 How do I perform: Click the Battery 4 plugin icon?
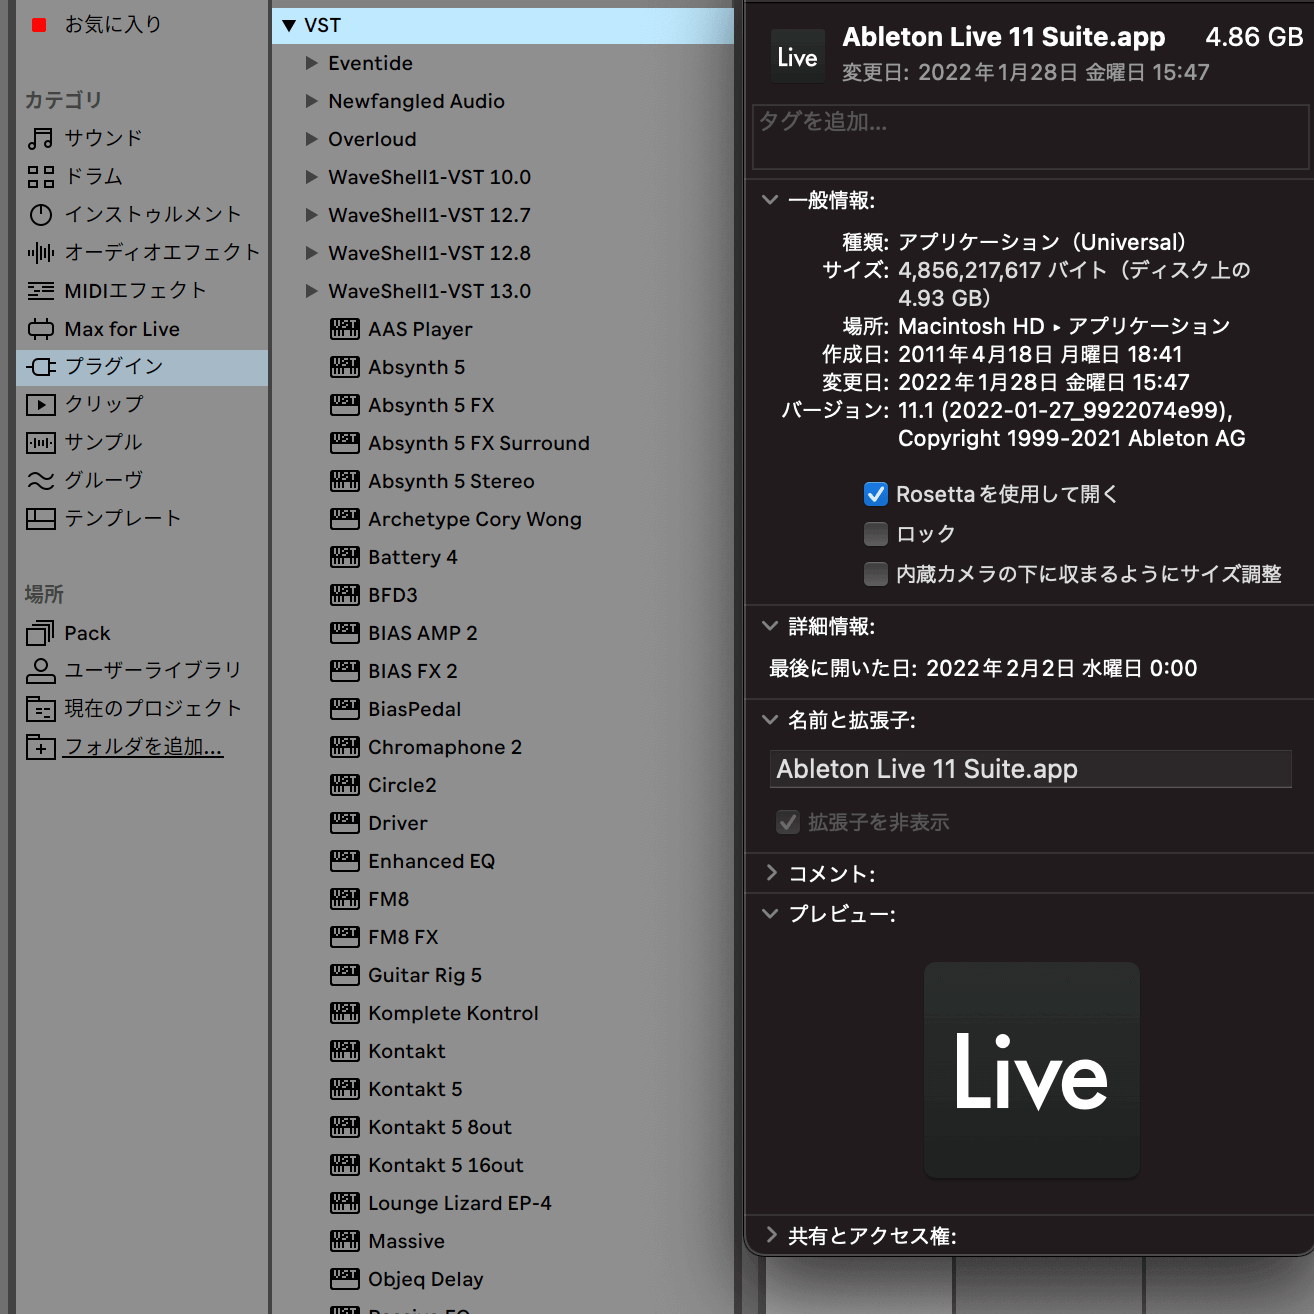point(344,556)
